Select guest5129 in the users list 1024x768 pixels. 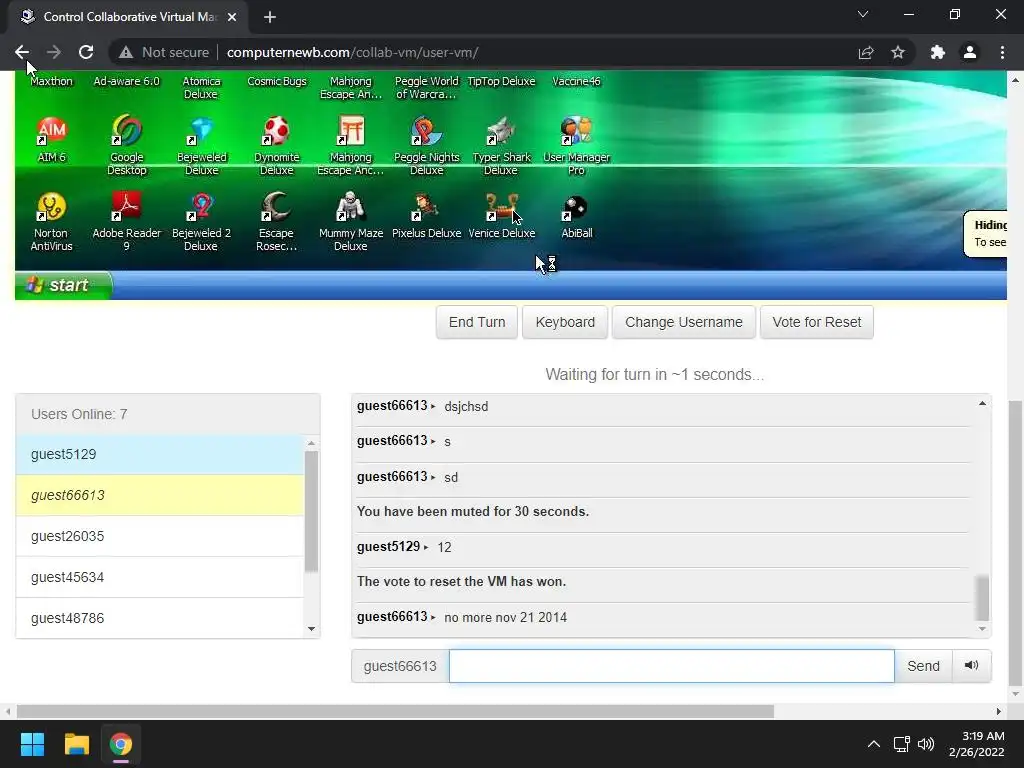coord(160,455)
